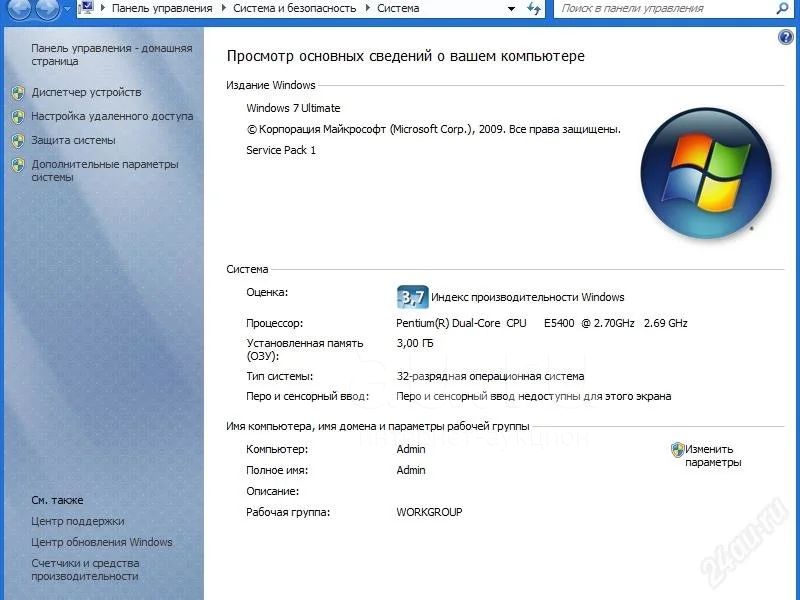
Task: Open Настройка удаленного доступа
Action: [112, 116]
